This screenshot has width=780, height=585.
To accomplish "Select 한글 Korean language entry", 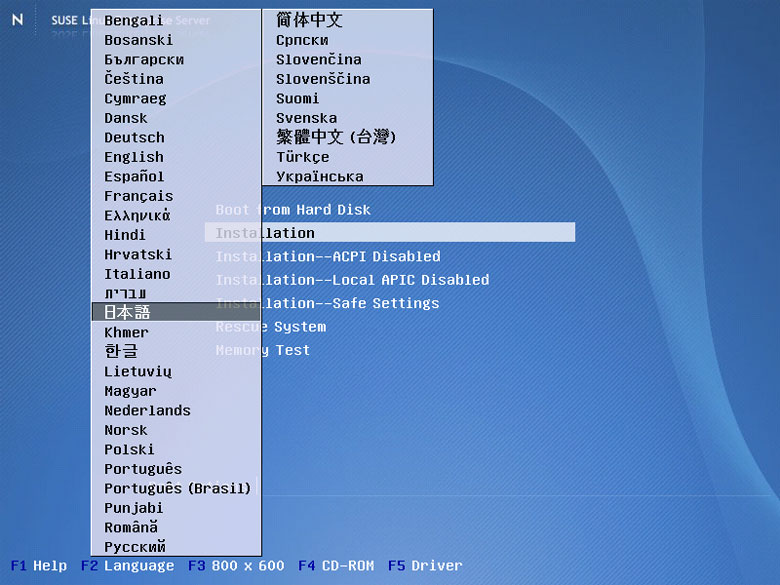I will [120, 351].
